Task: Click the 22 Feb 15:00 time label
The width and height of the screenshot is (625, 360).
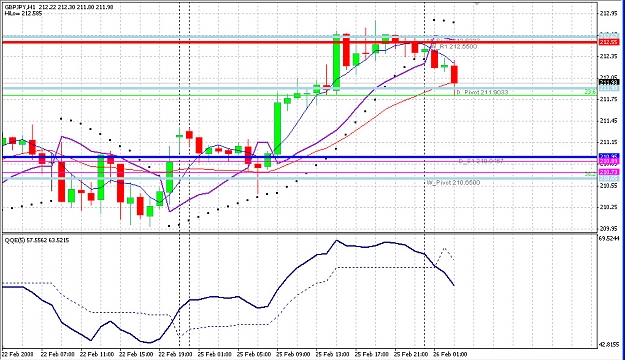Action: (136, 354)
